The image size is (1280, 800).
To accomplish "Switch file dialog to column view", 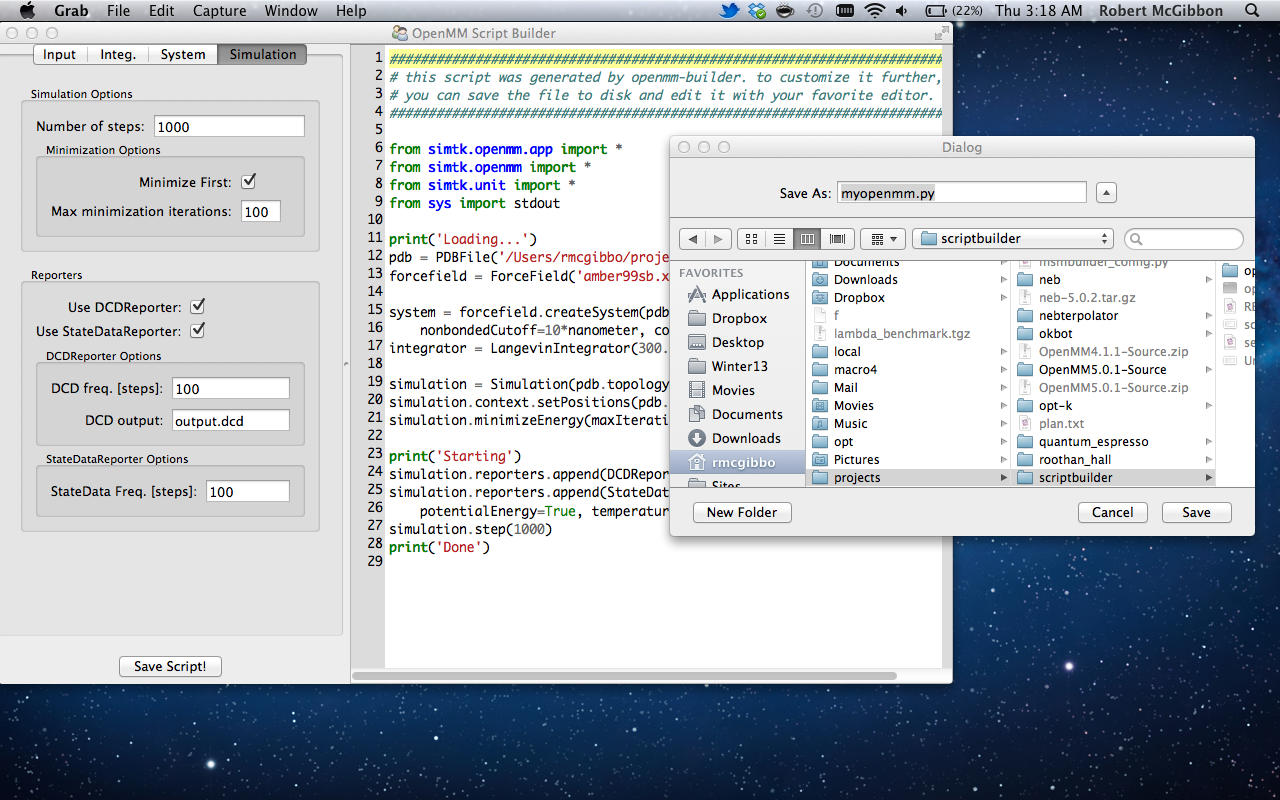I will (x=808, y=239).
